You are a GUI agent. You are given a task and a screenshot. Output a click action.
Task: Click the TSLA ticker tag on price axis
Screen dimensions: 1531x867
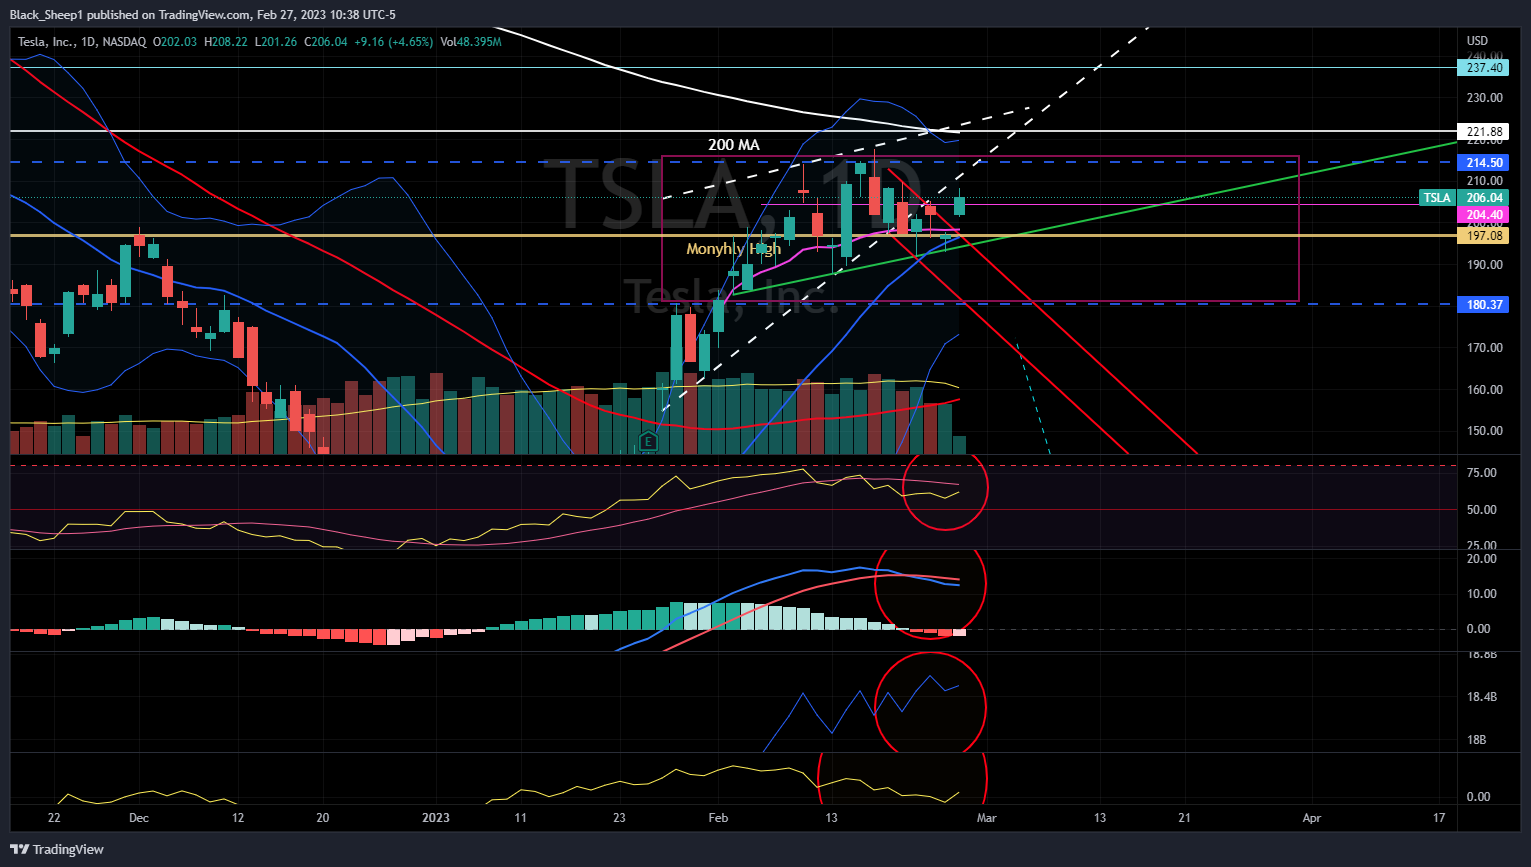(1437, 198)
